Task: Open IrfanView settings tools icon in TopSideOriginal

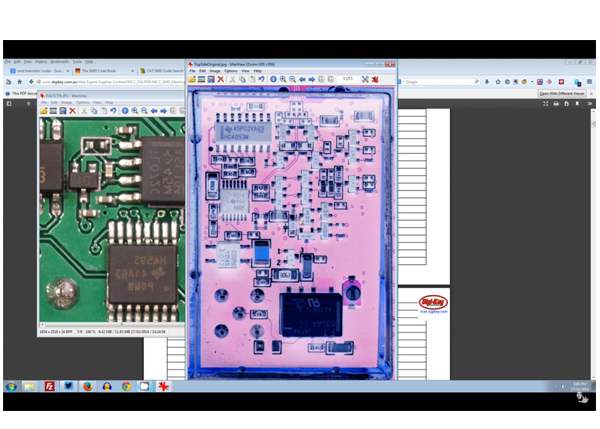Action: pyautogui.click(x=365, y=79)
